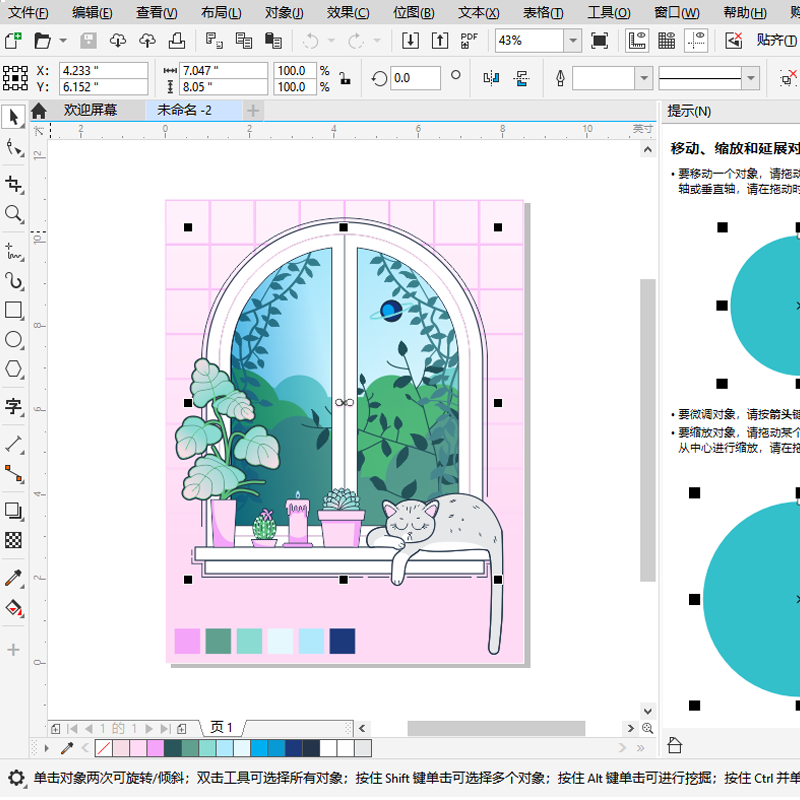This screenshot has width=800, height=800.
Task: Expand the Open file dropdown arrow
Action: [62, 41]
